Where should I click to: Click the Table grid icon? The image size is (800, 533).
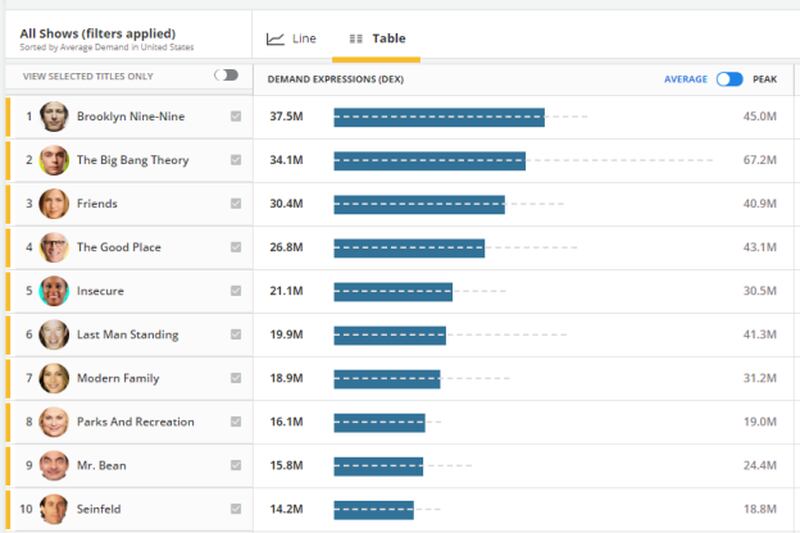[356, 39]
